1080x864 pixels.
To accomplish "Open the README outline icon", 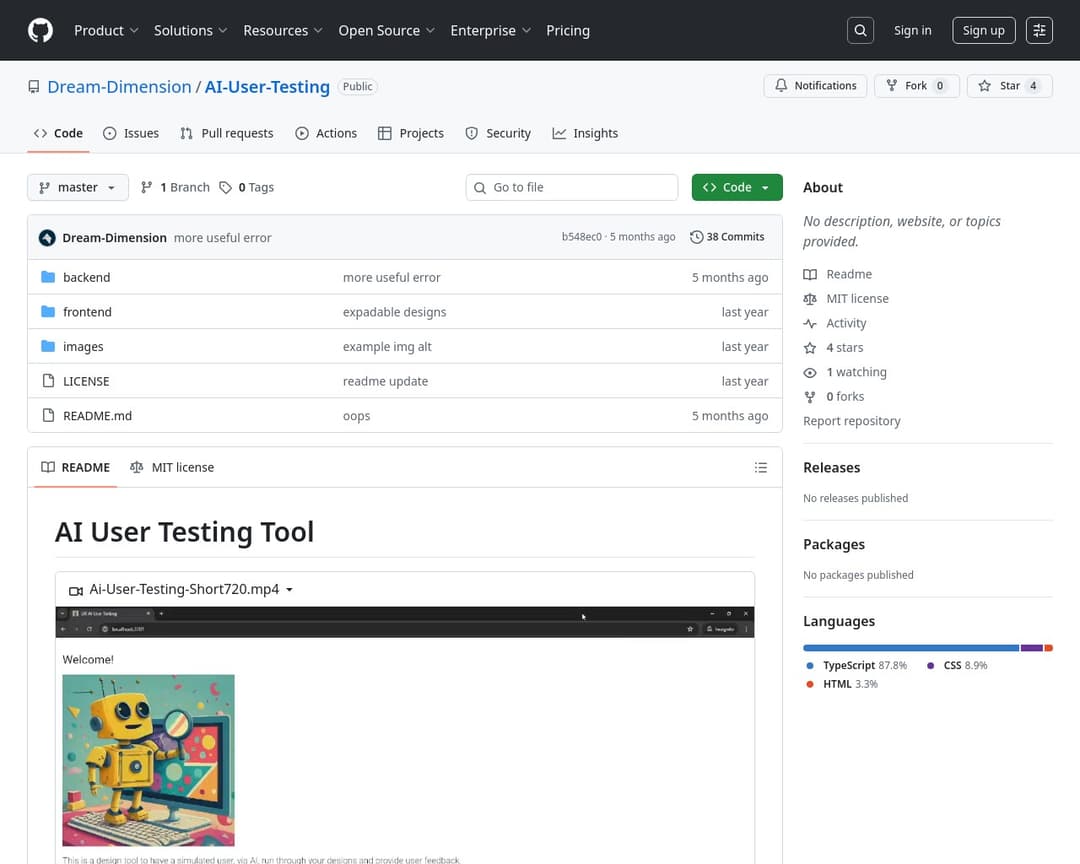I will (x=761, y=467).
